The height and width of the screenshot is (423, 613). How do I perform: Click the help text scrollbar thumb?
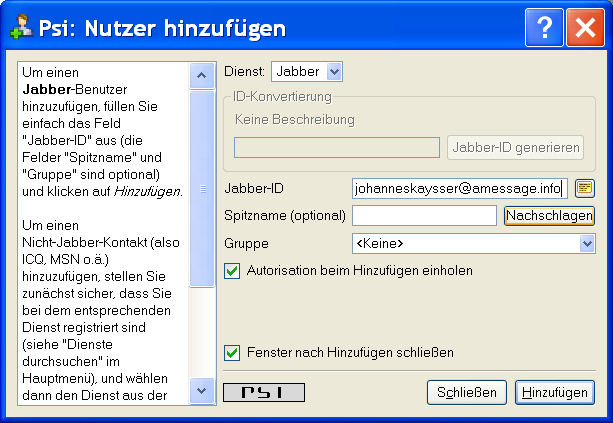click(202, 189)
